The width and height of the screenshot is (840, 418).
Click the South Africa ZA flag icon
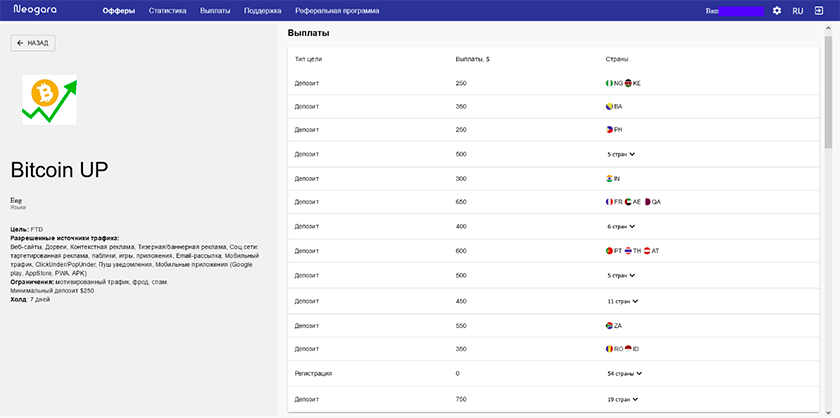[609, 325]
